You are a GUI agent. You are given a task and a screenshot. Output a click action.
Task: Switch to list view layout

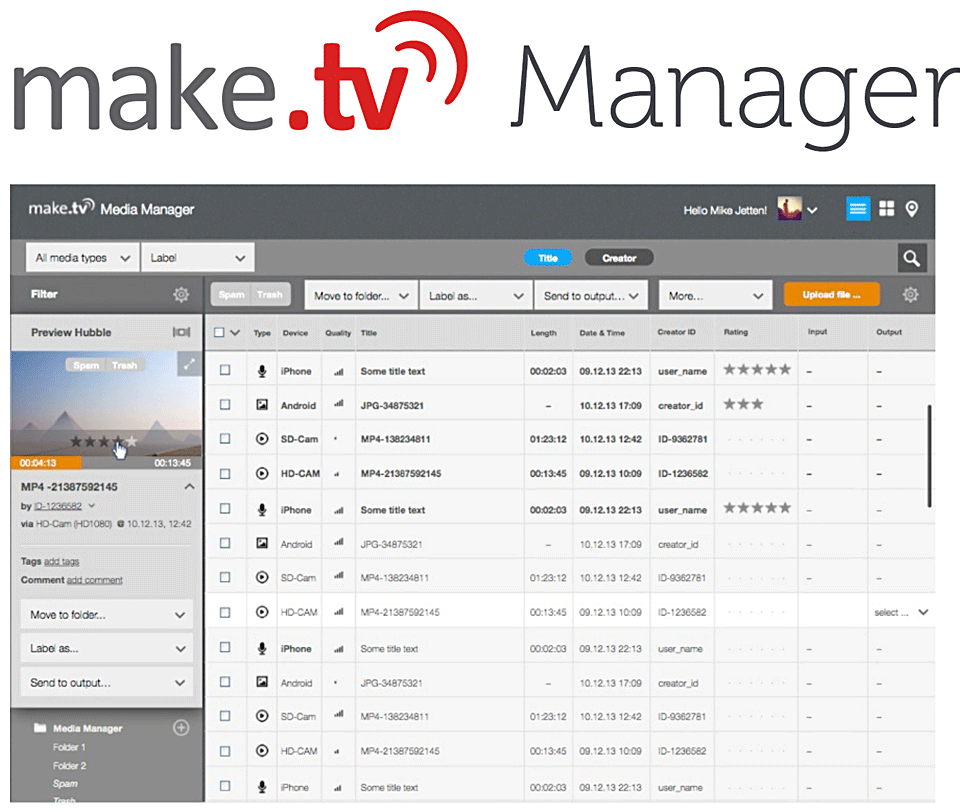pos(858,209)
